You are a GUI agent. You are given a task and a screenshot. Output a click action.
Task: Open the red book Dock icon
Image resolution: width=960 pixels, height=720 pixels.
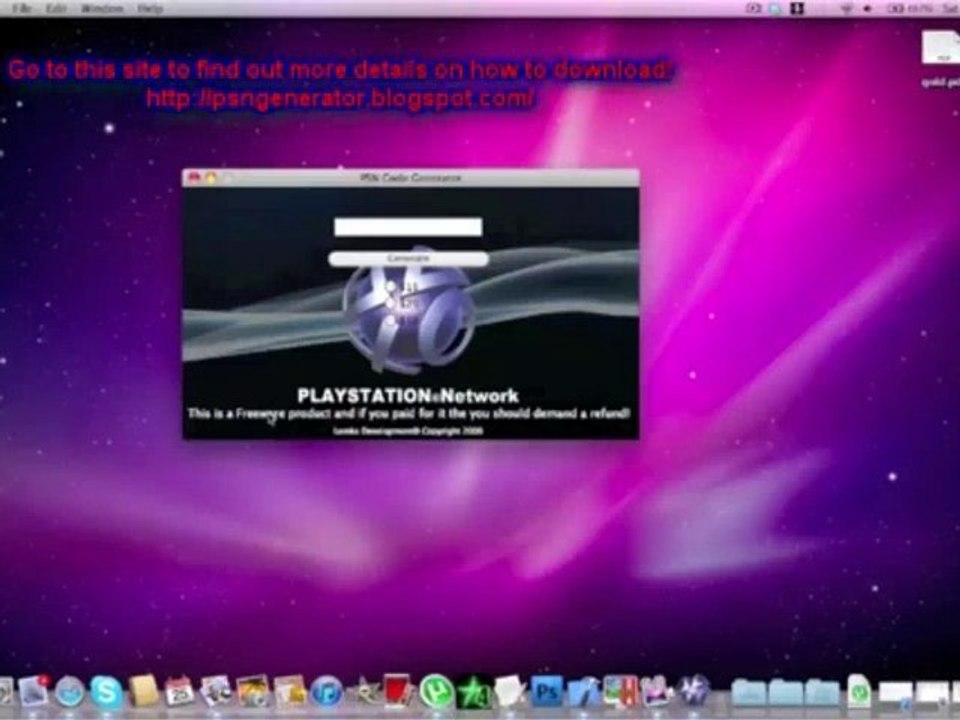399,692
